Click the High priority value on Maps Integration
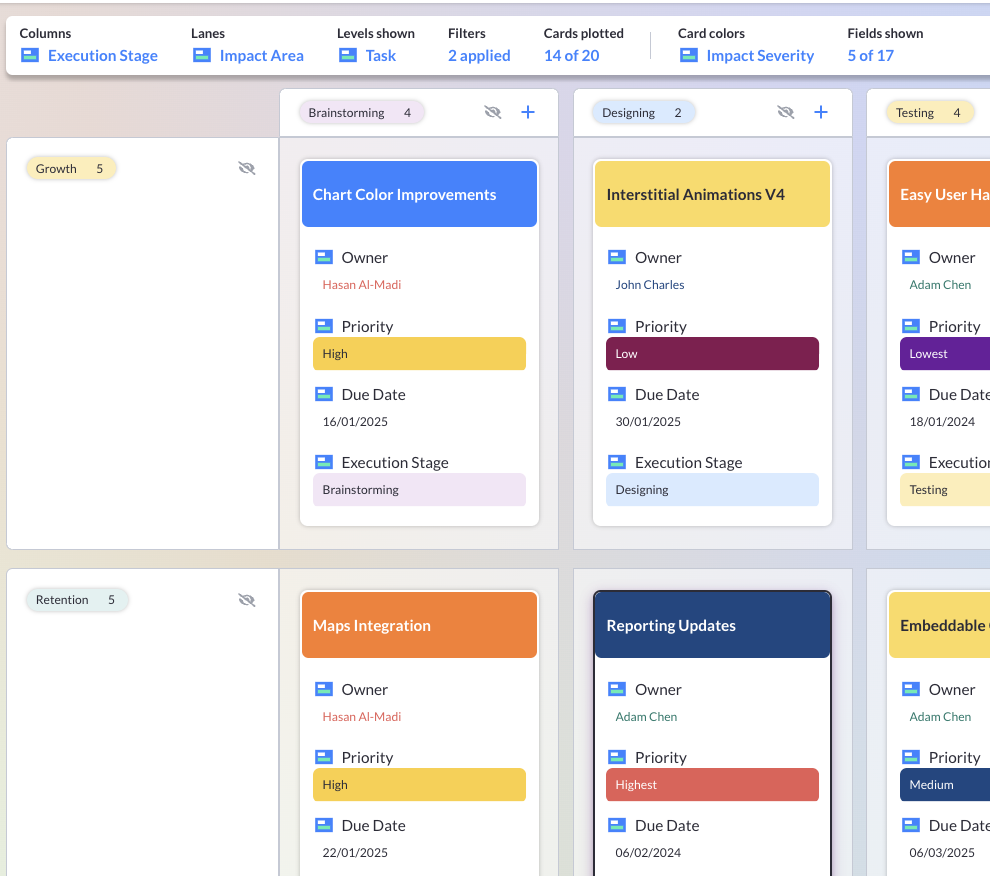The image size is (990, 876). click(x=419, y=784)
